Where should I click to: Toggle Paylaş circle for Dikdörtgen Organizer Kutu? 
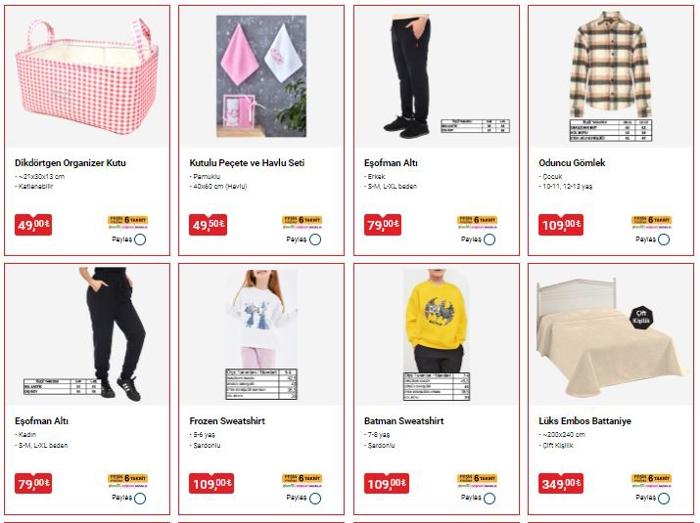(x=140, y=240)
